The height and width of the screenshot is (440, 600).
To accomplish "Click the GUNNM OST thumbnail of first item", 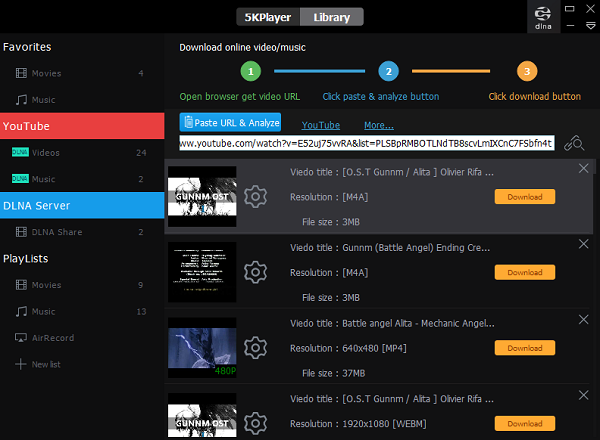I will [202, 196].
